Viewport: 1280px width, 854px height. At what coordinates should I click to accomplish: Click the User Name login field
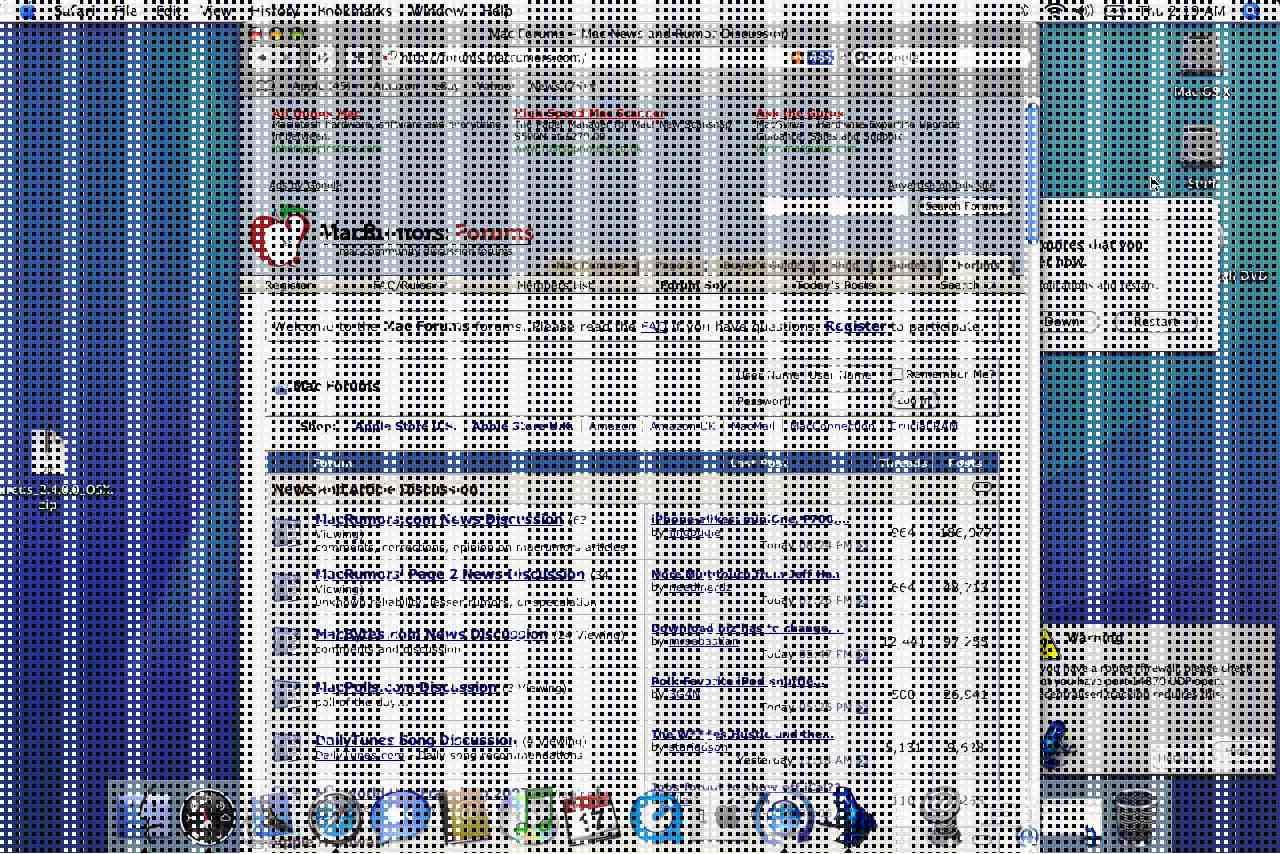coord(842,375)
